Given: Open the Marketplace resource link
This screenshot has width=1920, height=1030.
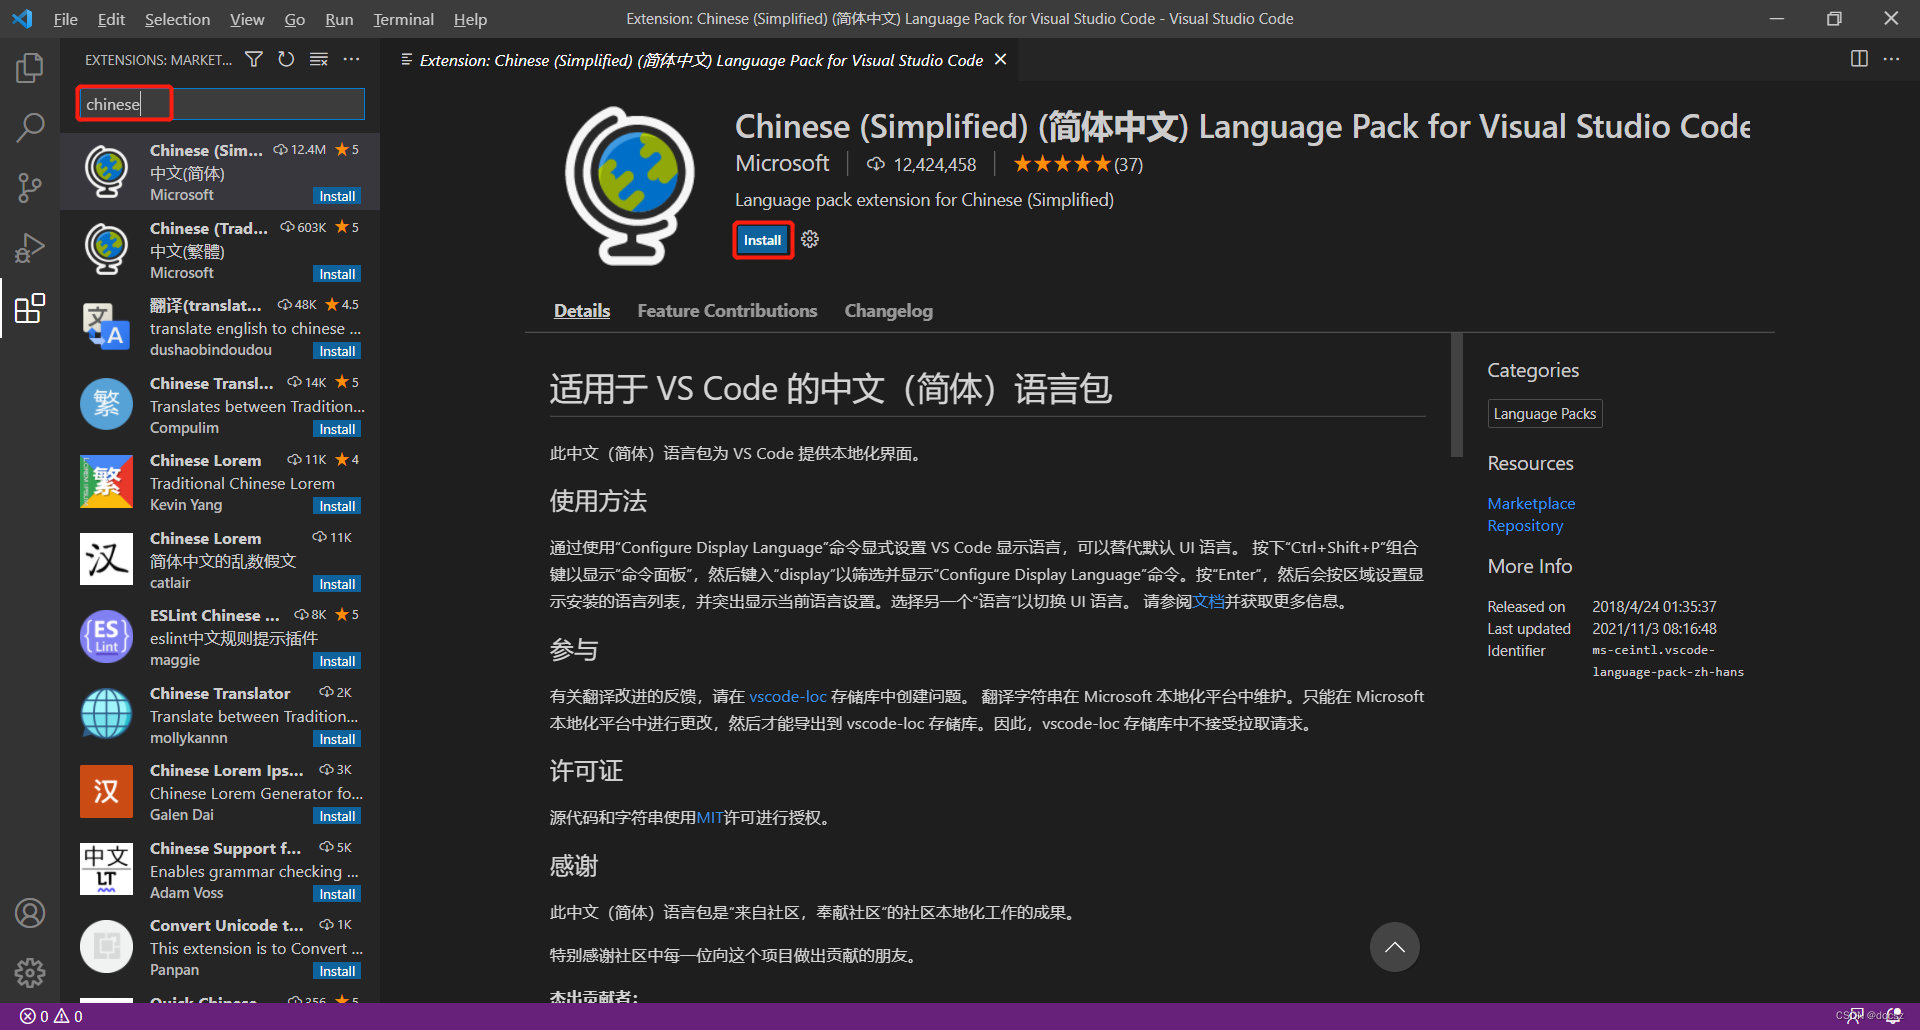Looking at the screenshot, I should tap(1531, 503).
